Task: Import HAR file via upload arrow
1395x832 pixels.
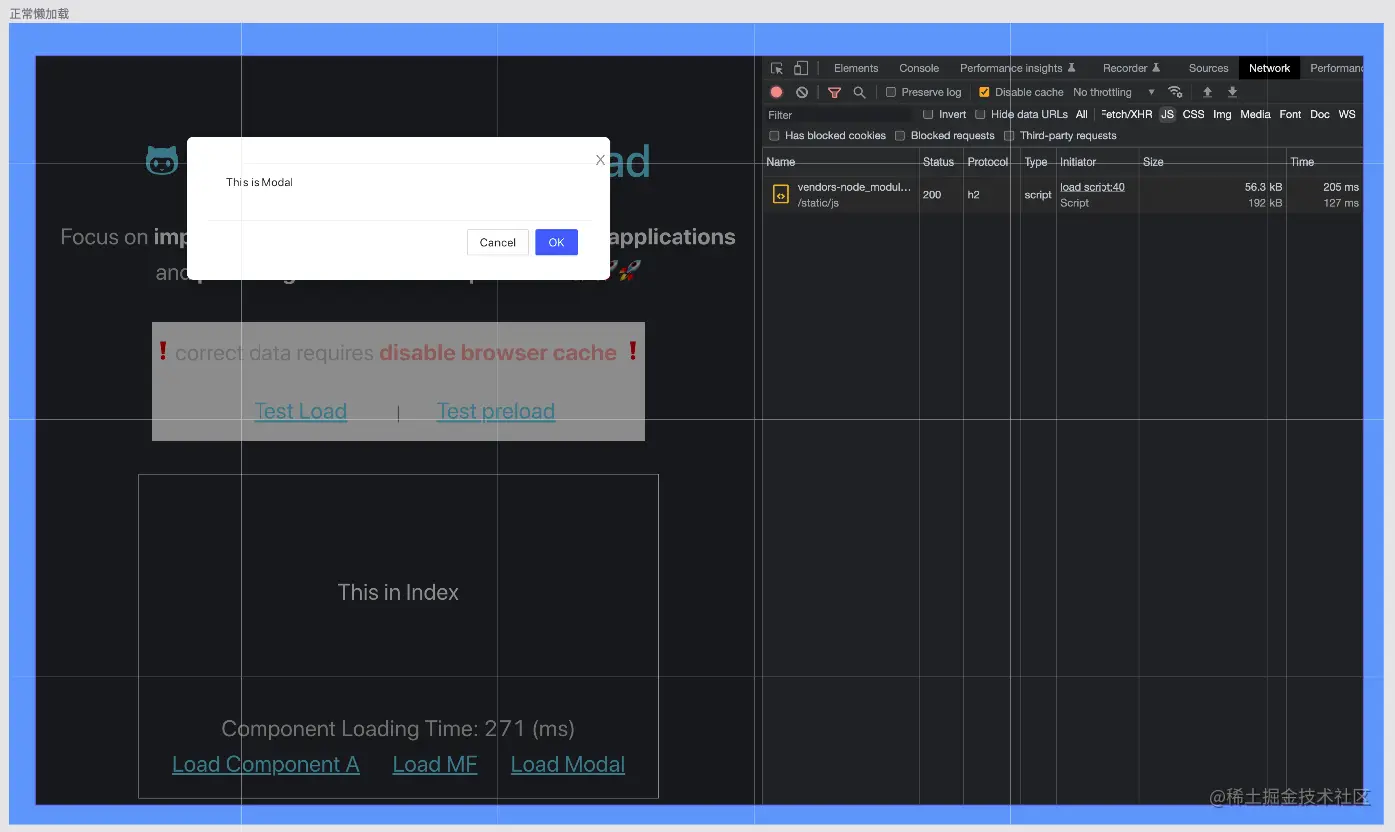Action: point(1207,91)
